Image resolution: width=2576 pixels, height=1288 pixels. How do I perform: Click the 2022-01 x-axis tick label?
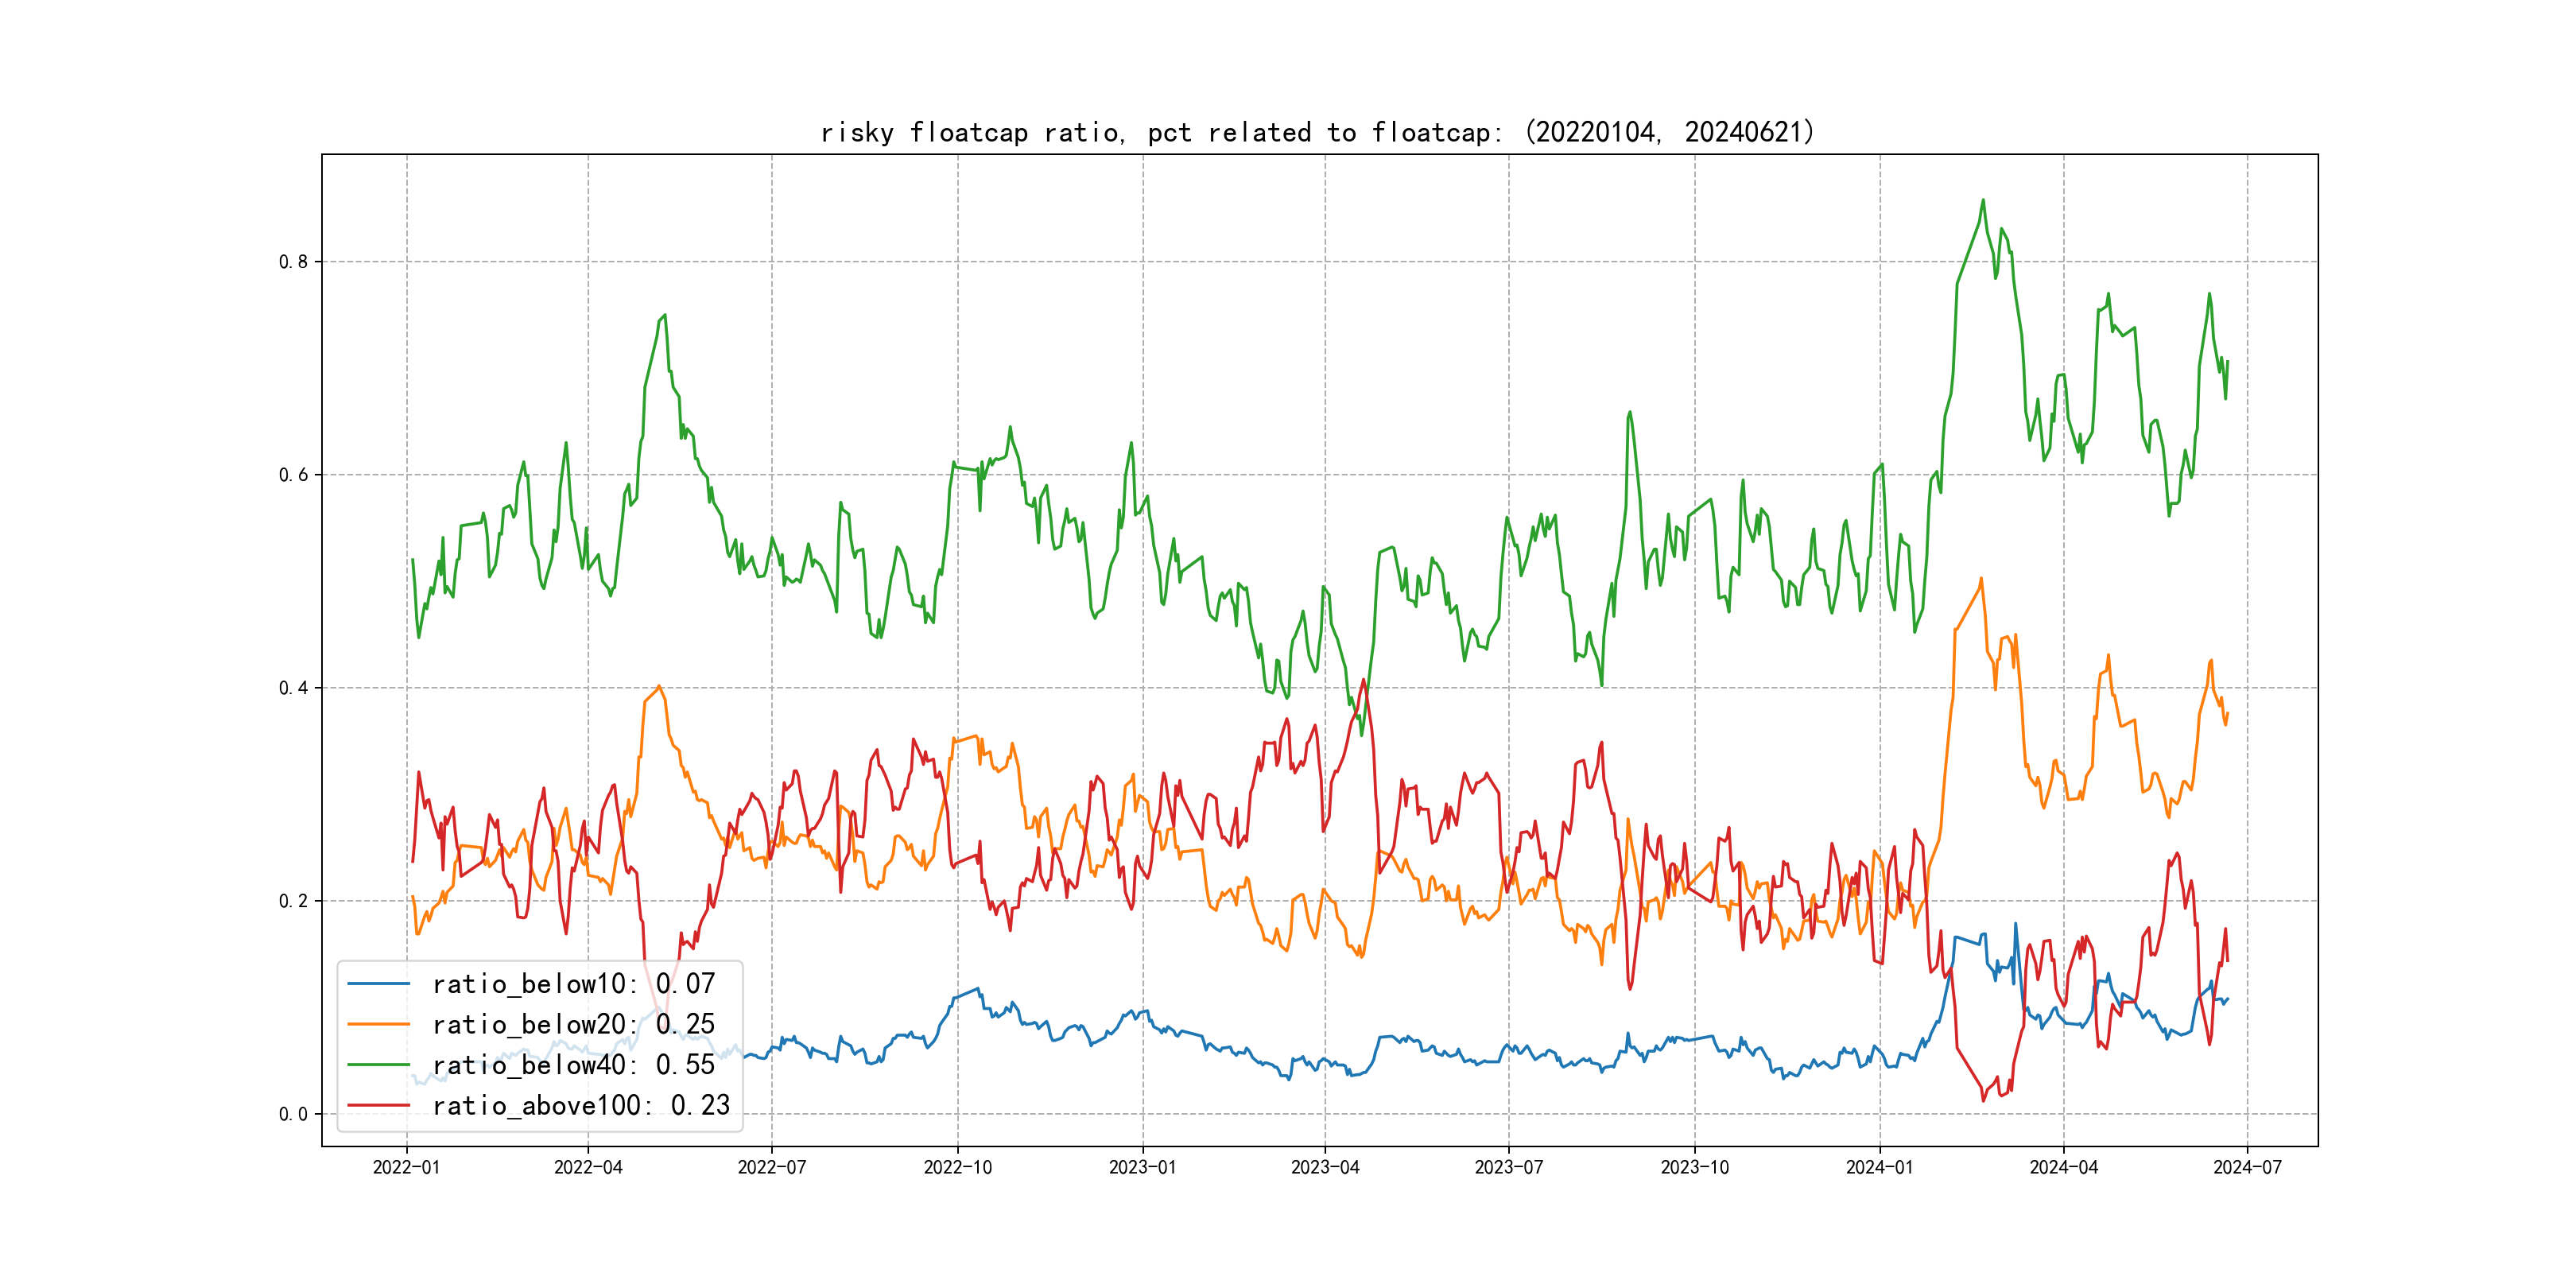click(406, 1167)
